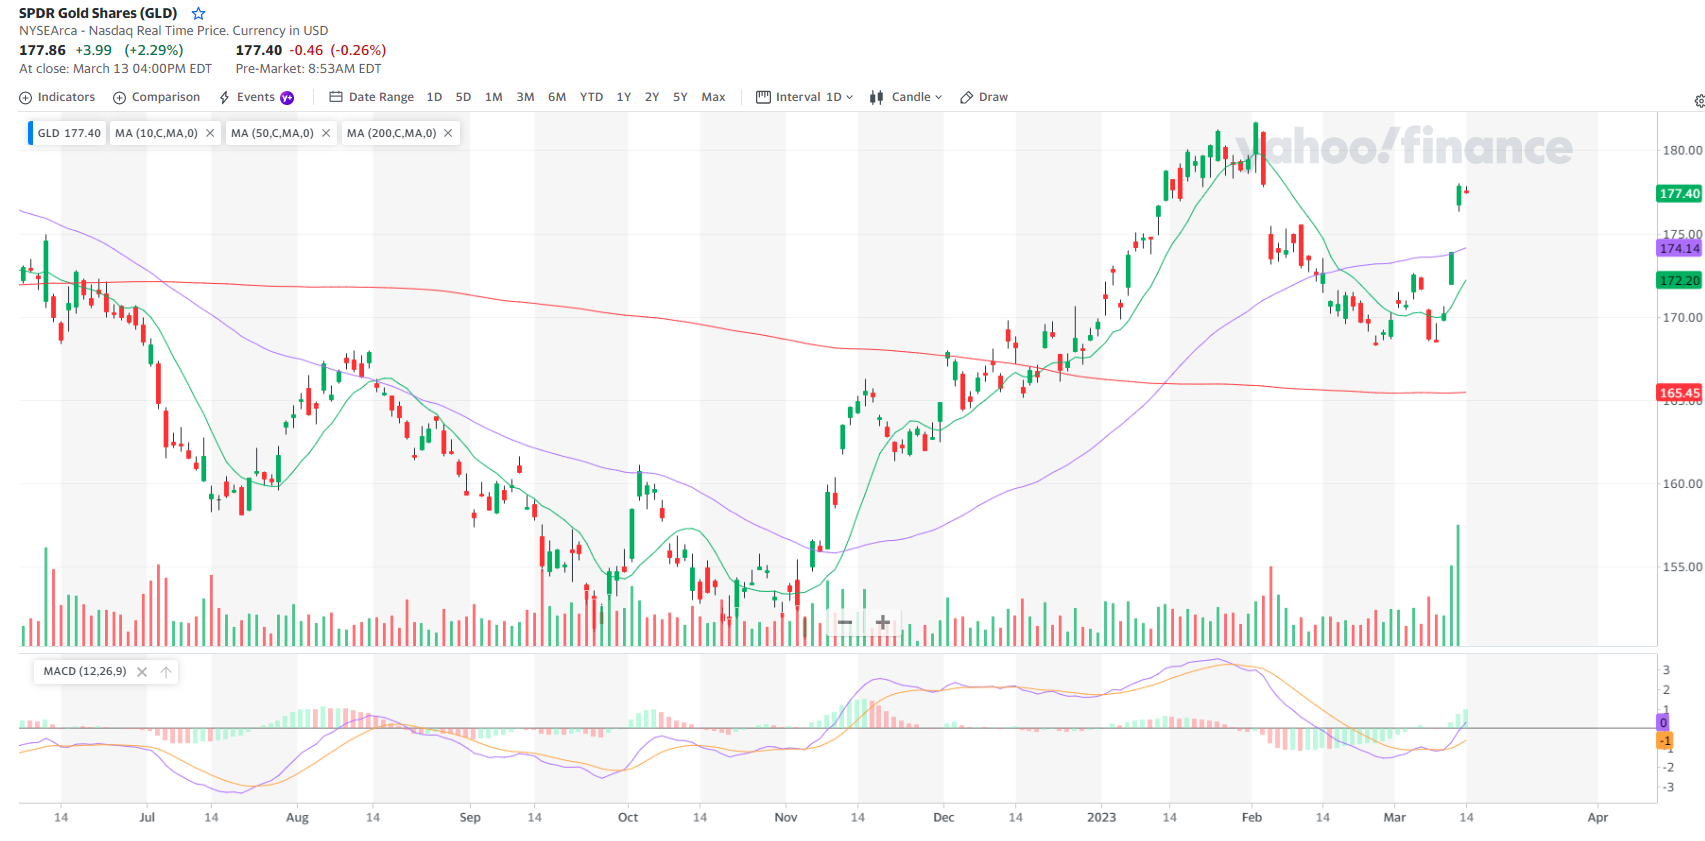The image size is (1705, 841).
Task: Click the red 165.45 MA value label
Action: 1679,393
